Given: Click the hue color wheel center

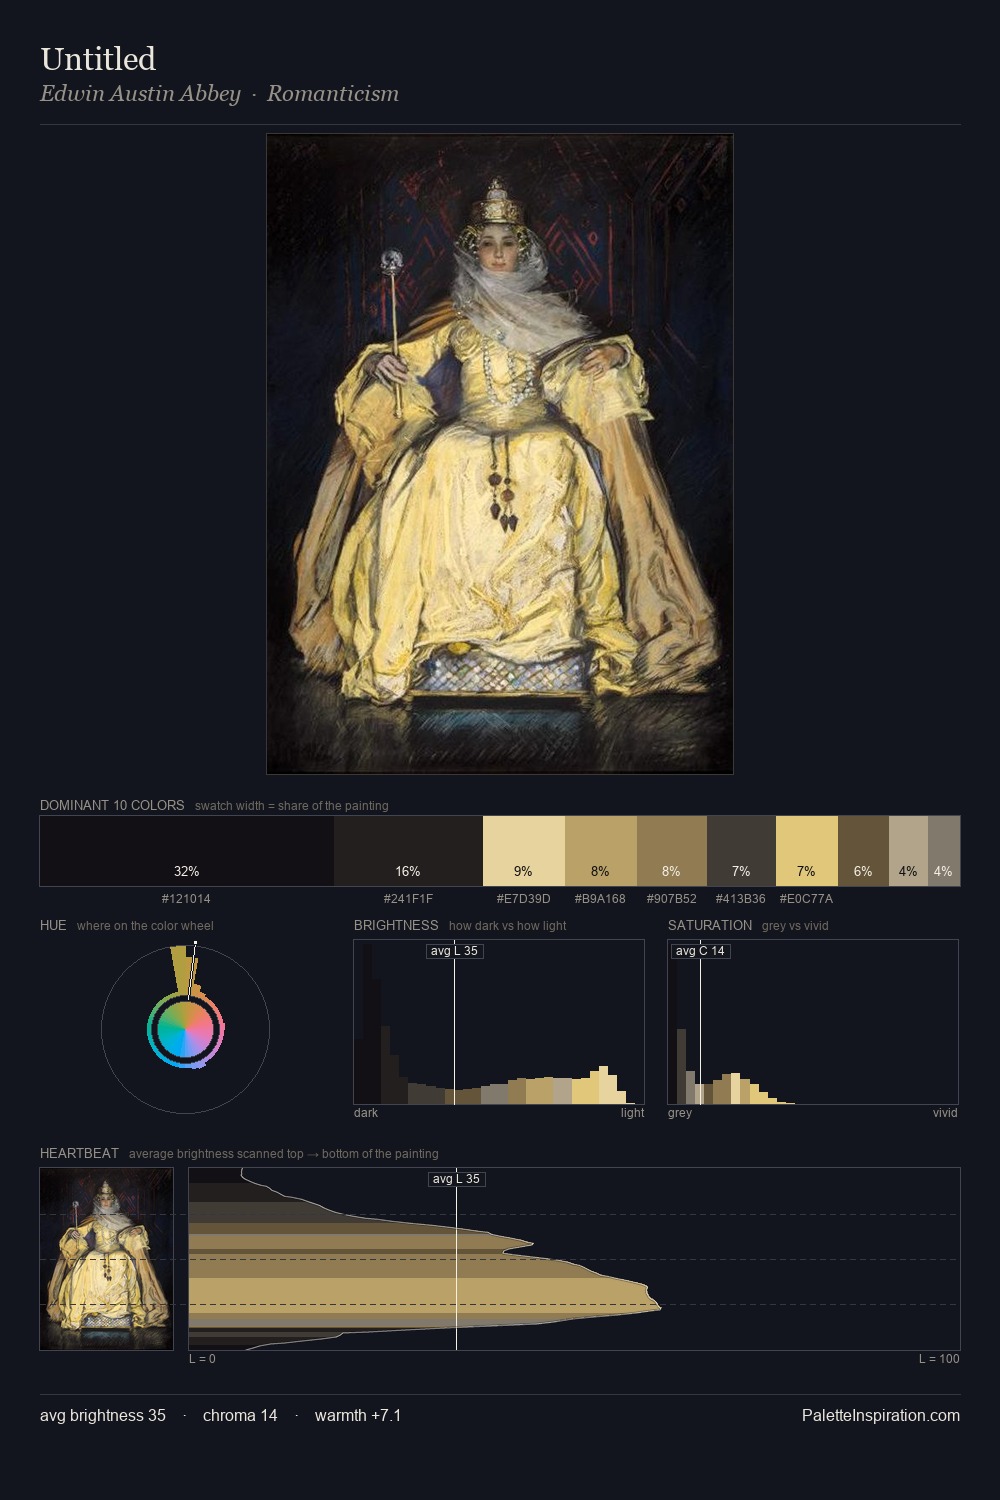Looking at the screenshot, I should 185,1029.
